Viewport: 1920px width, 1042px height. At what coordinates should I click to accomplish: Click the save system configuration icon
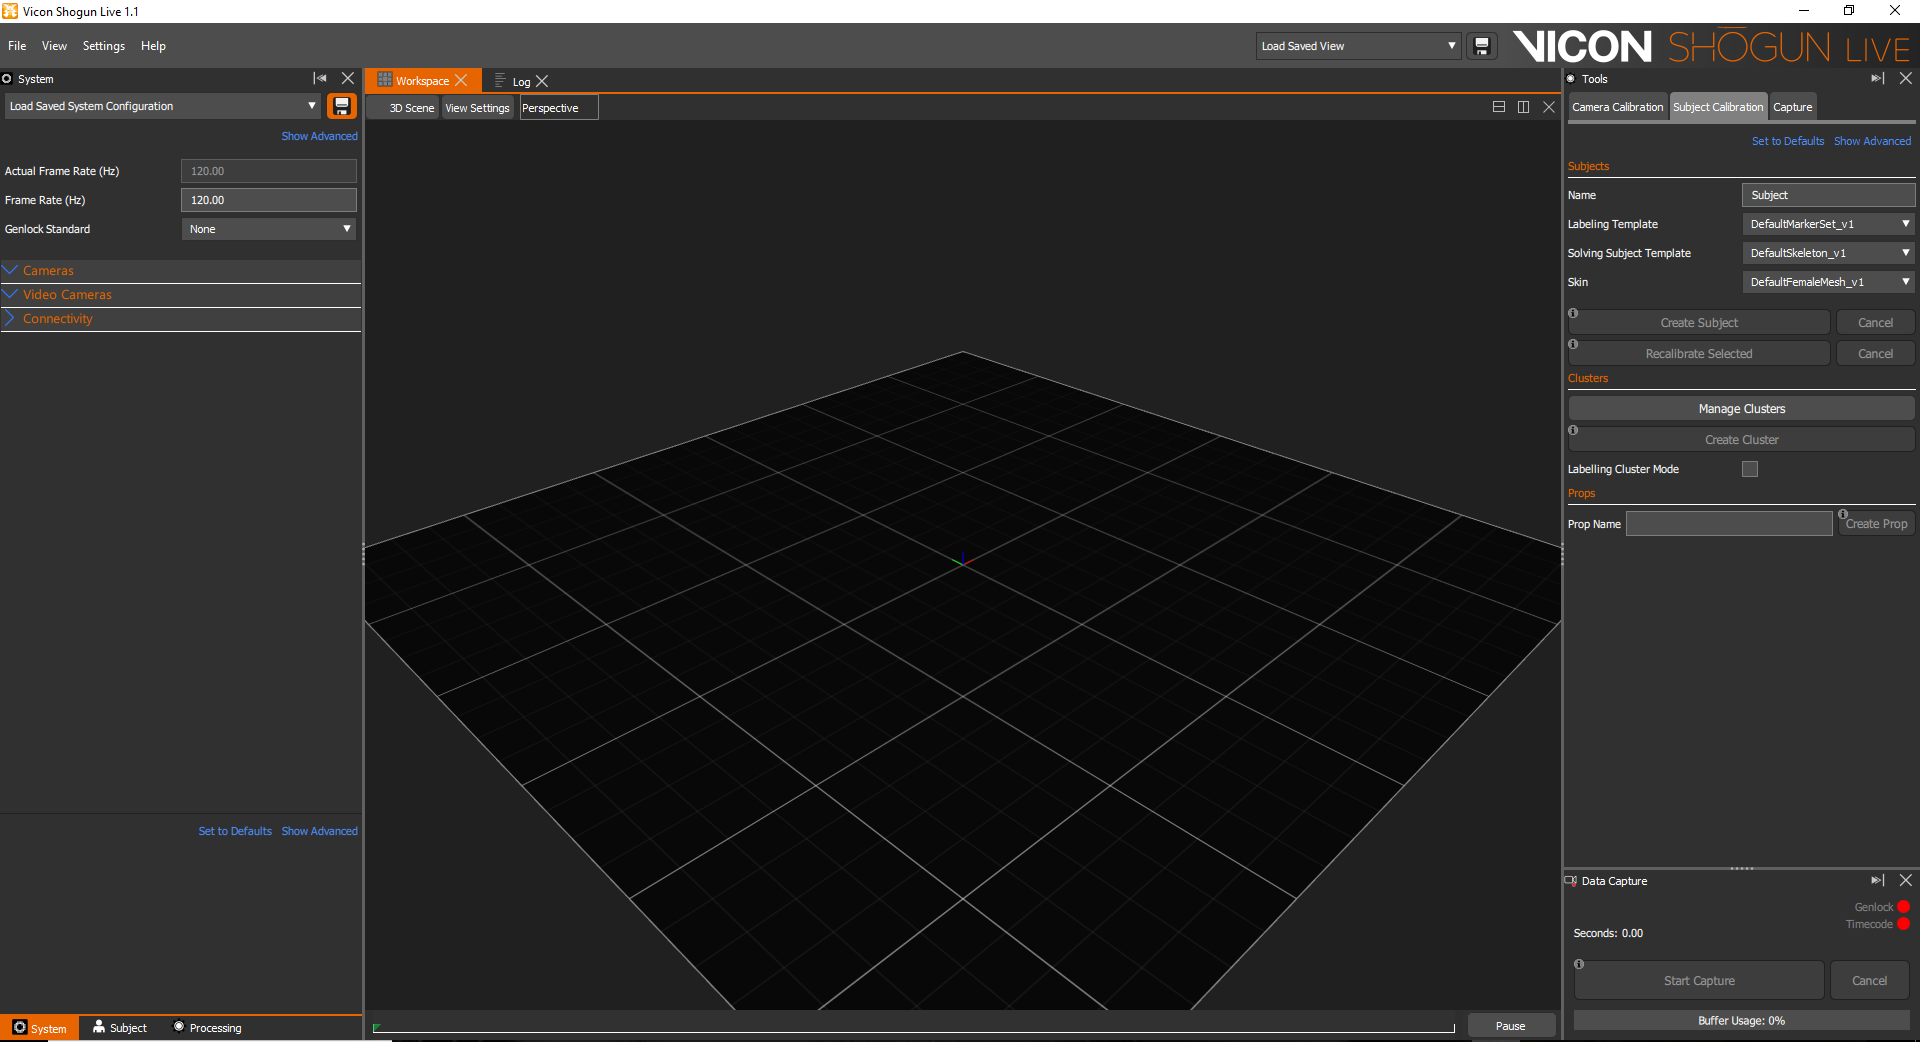[x=341, y=106]
